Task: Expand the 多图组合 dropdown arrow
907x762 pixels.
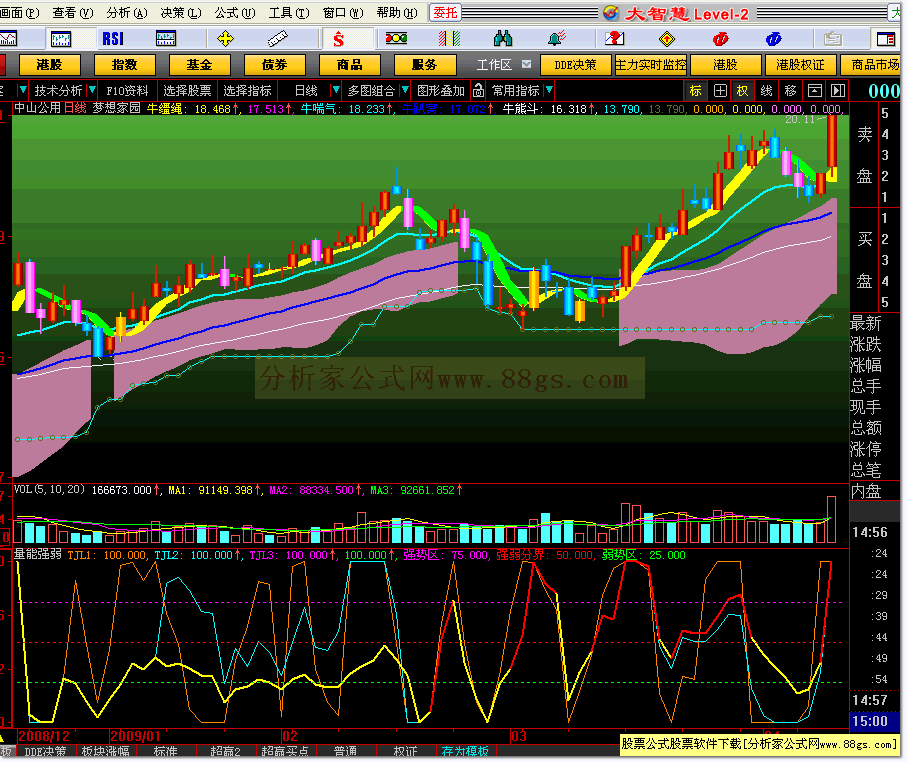Action: pos(405,90)
